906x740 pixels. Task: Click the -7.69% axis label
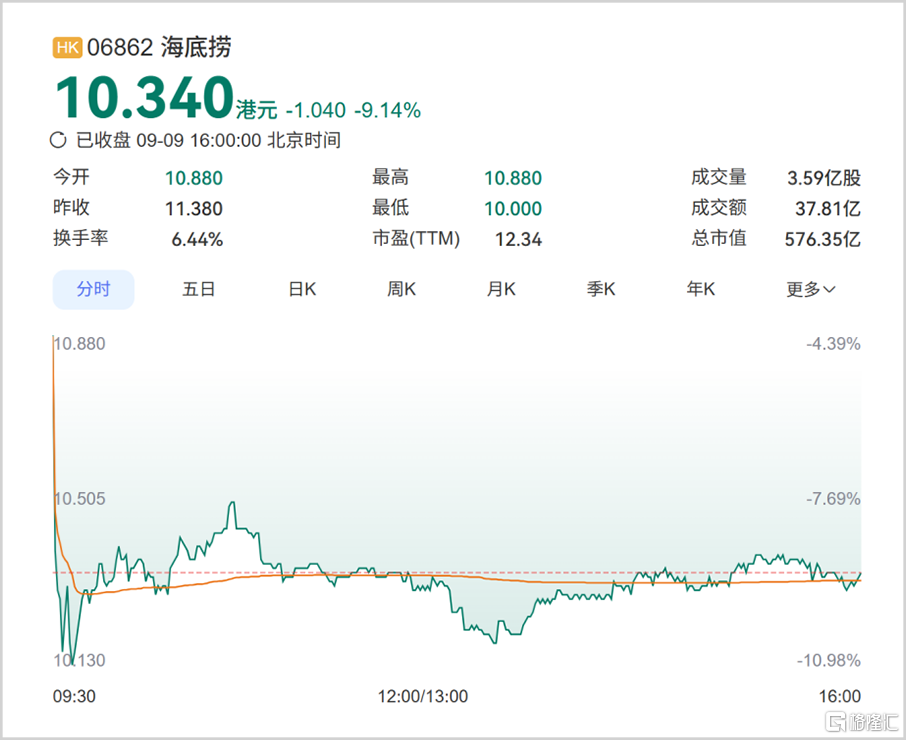(x=833, y=499)
